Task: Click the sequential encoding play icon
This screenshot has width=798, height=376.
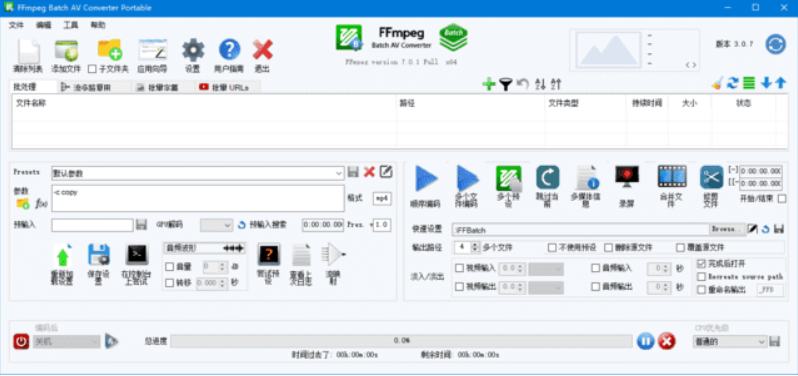Action: pos(426,179)
